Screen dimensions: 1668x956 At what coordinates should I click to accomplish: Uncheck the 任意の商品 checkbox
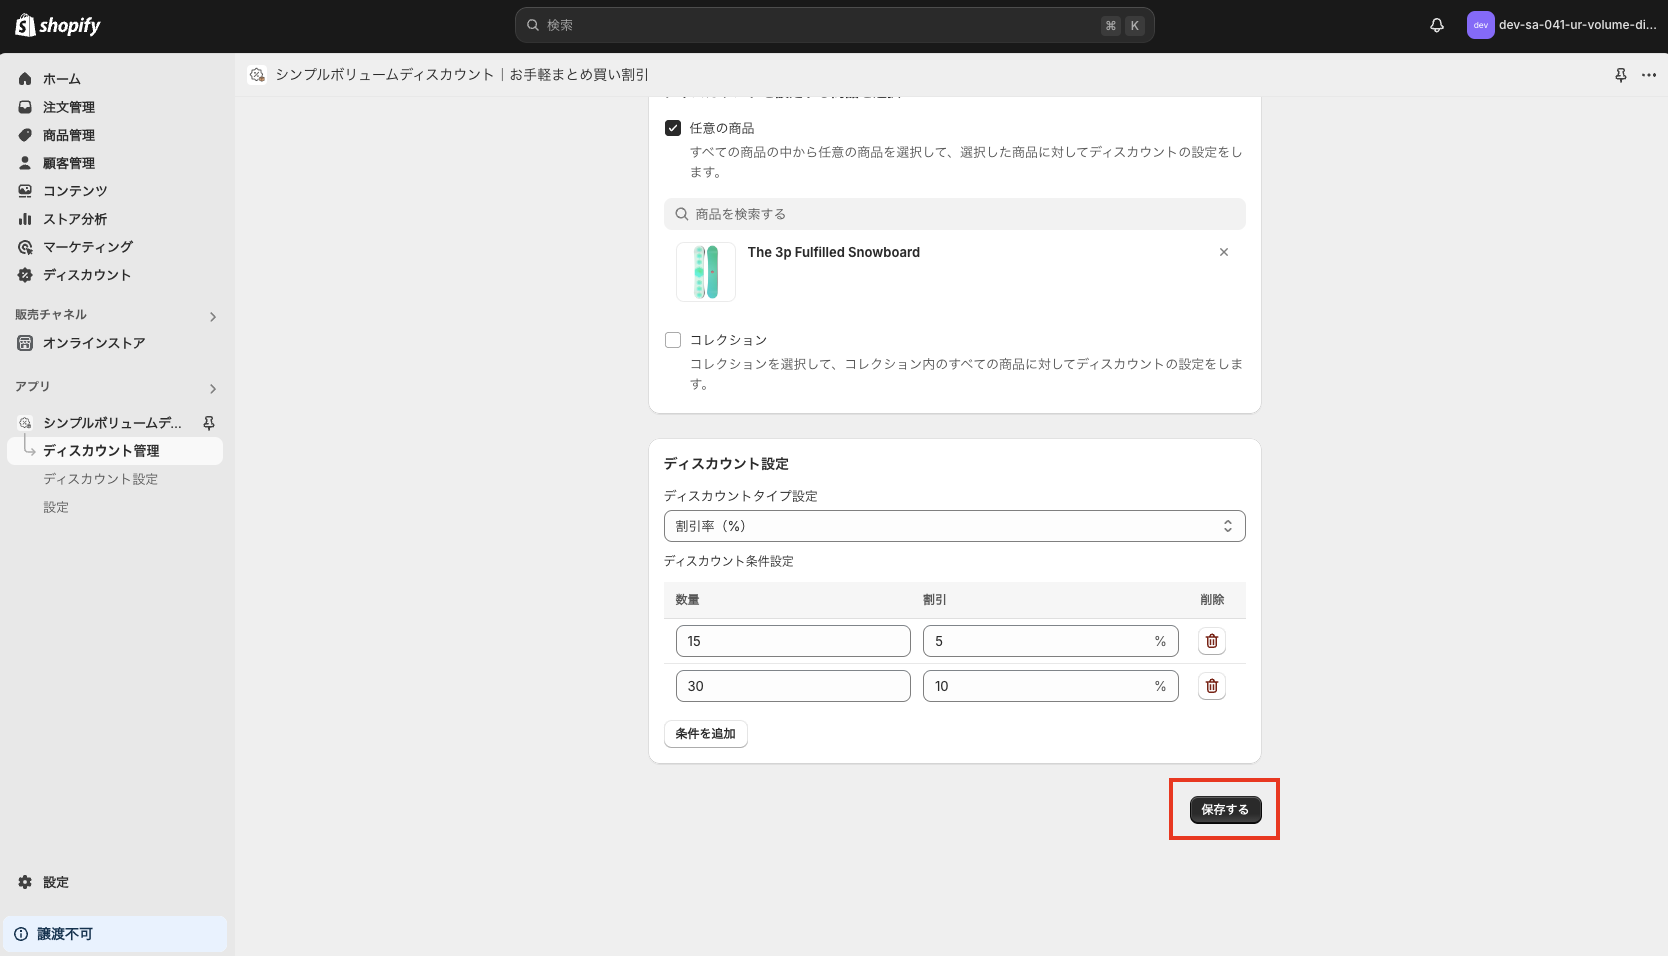pyautogui.click(x=673, y=128)
